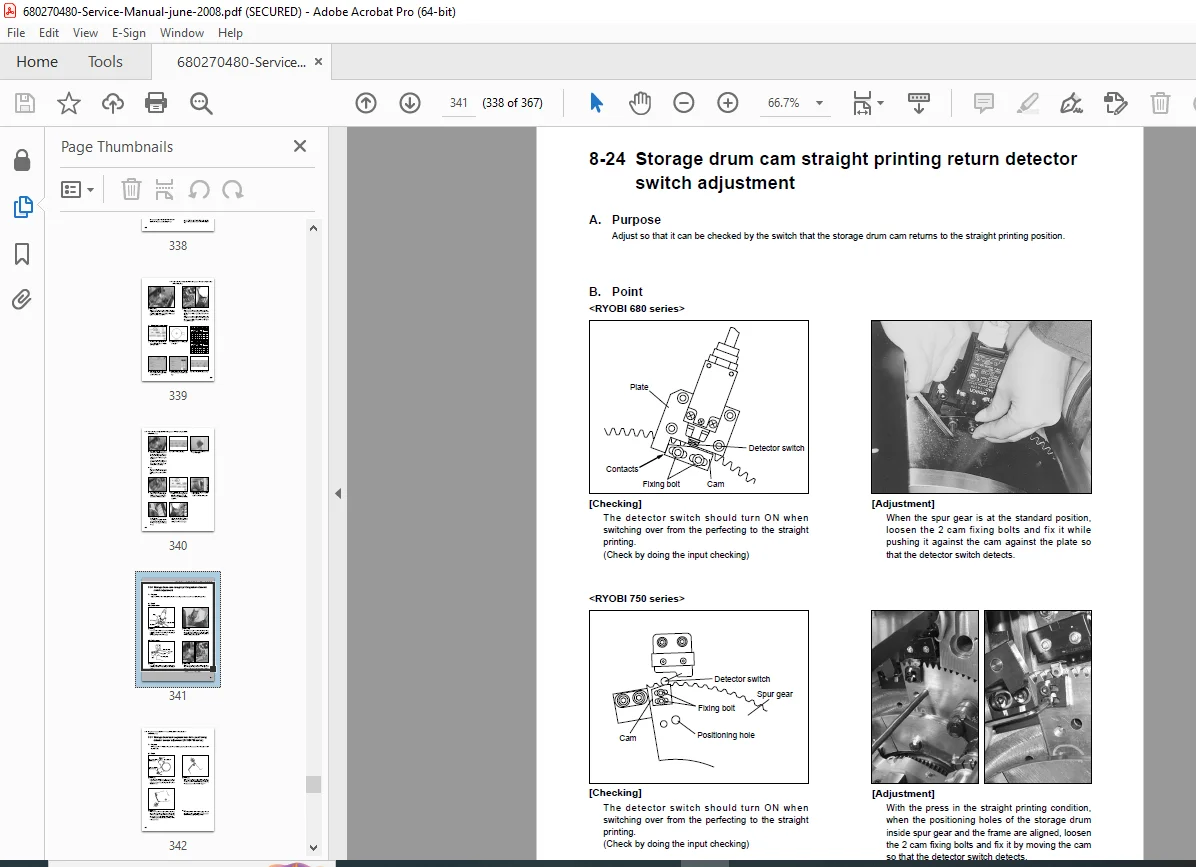The height and width of the screenshot is (867, 1196).
Task: Zoom out with the minus button
Action: (x=683, y=103)
